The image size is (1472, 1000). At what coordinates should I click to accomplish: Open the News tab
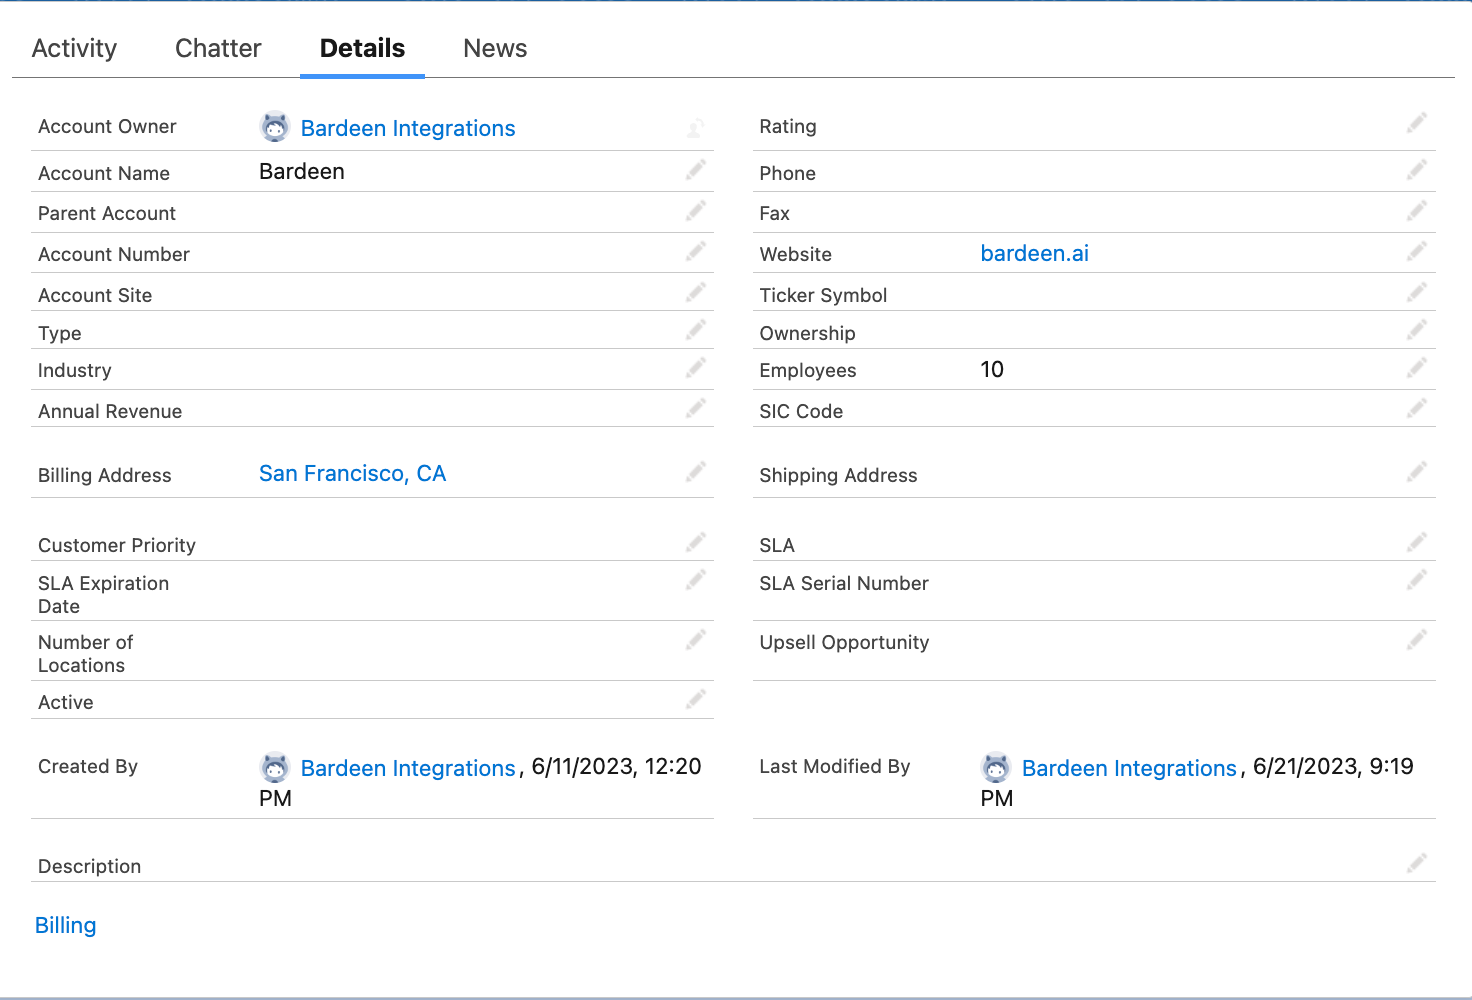tap(495, 48)
